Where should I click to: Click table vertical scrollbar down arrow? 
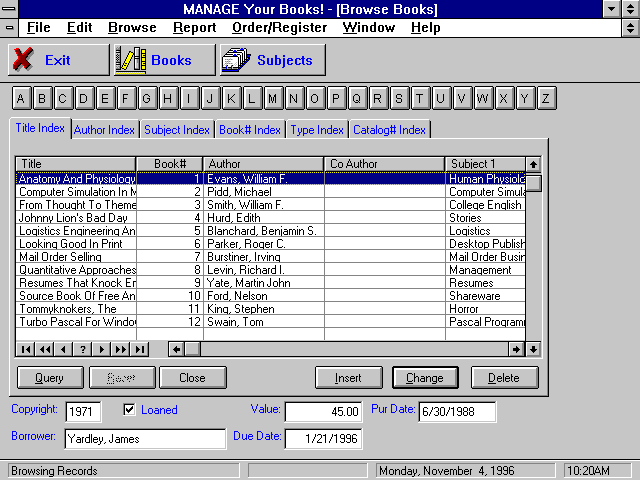pyautogui.click(x=534, y=349)
